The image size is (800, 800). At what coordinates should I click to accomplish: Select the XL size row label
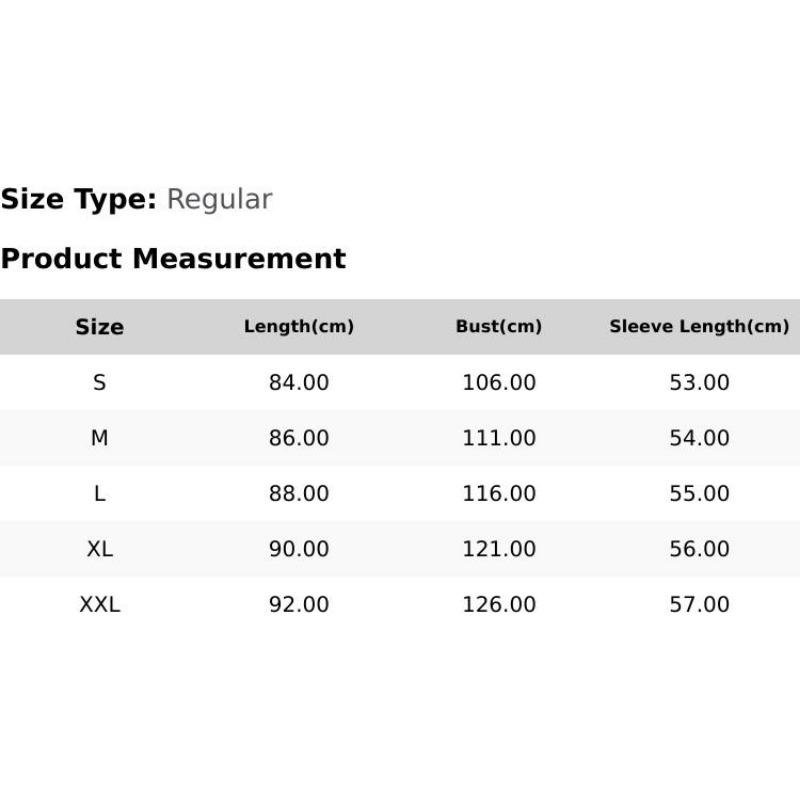pyautogui.click(x=99, y=549)
